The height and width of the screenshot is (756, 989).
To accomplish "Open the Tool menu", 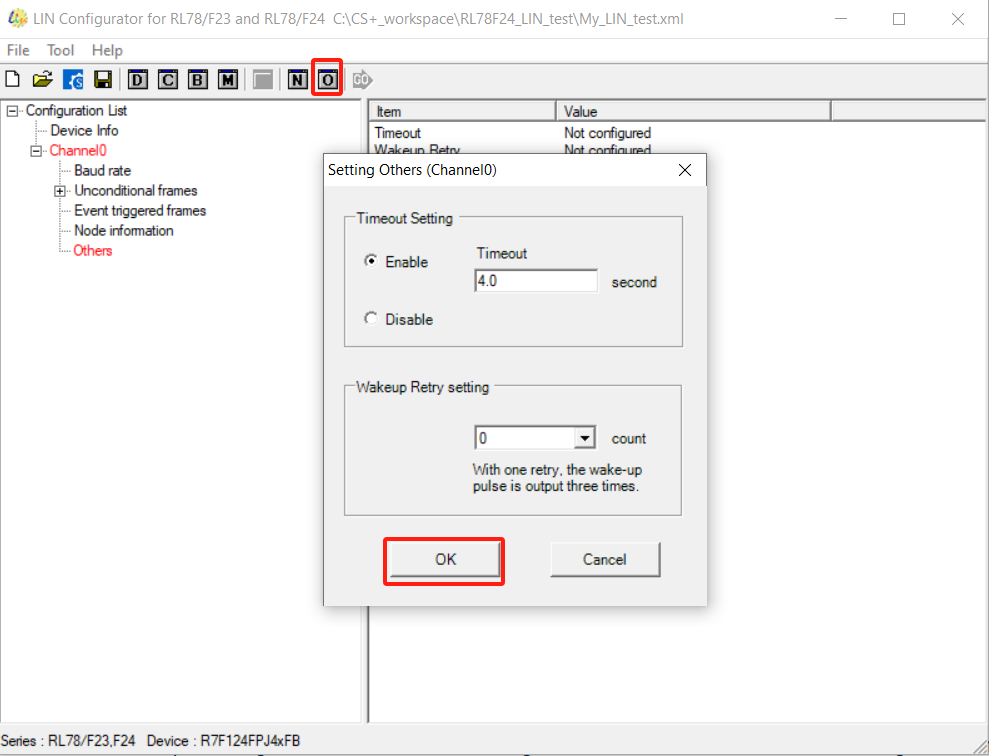I will tap(61, 50).
